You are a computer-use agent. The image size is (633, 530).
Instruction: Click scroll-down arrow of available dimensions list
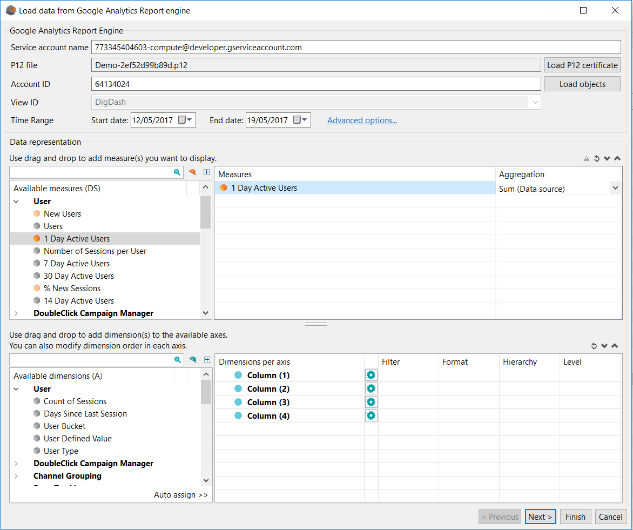pyautogui.click(x=206, y=480)
